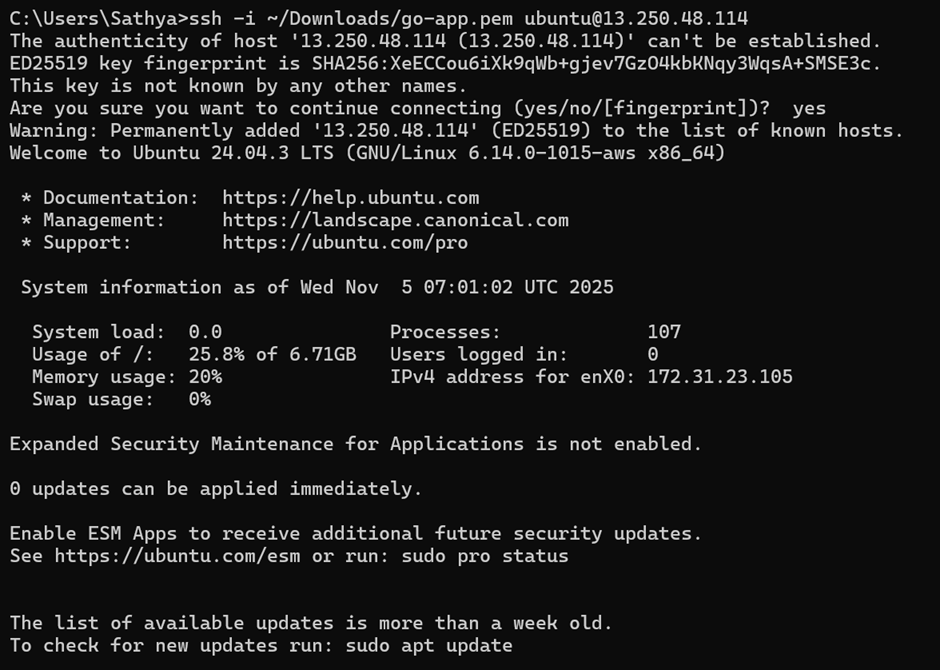Click the "sudo pro status" command text
The height and width of the screenshot is (670, 940).
[484, 556]
